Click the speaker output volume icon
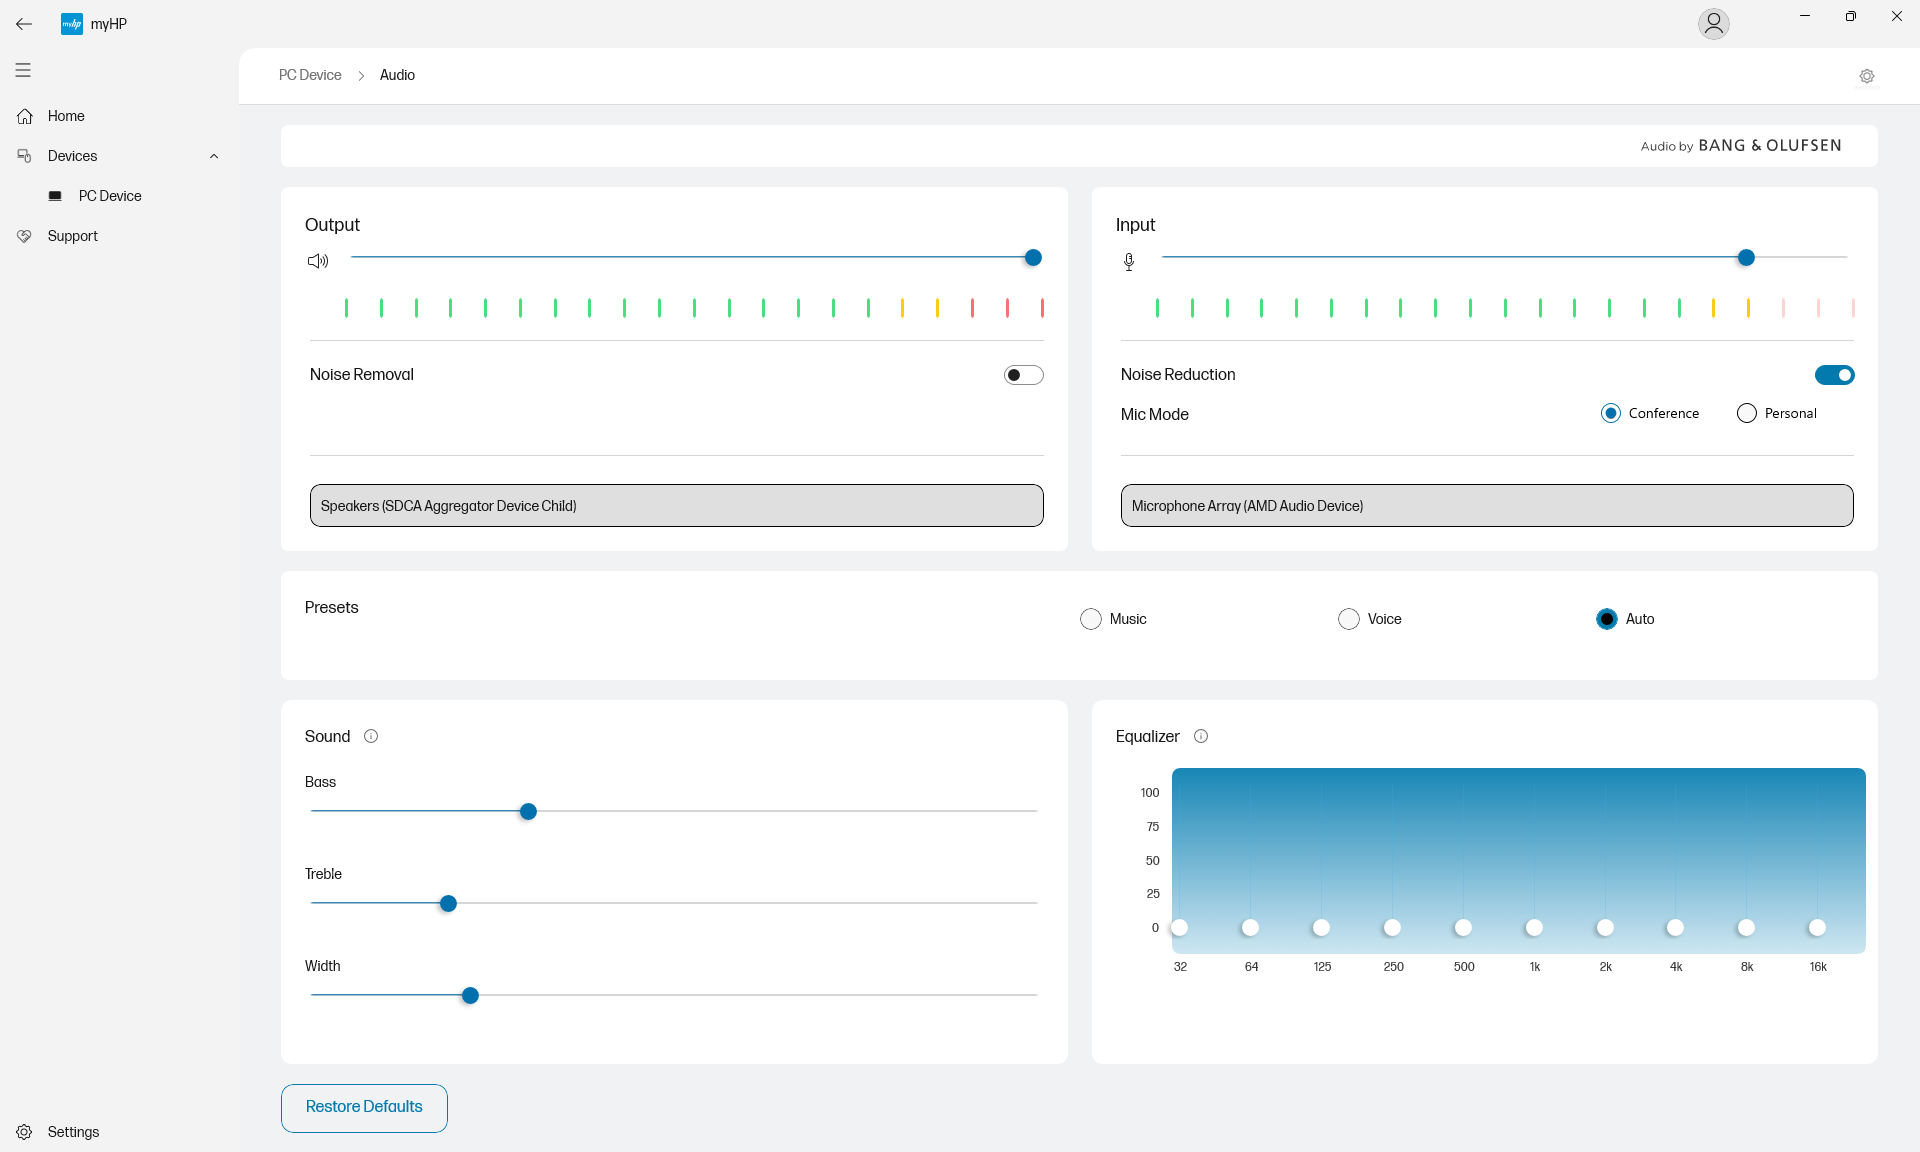Image resolution: width=1920 pixels, height=1152 pixels. [318, 261]
